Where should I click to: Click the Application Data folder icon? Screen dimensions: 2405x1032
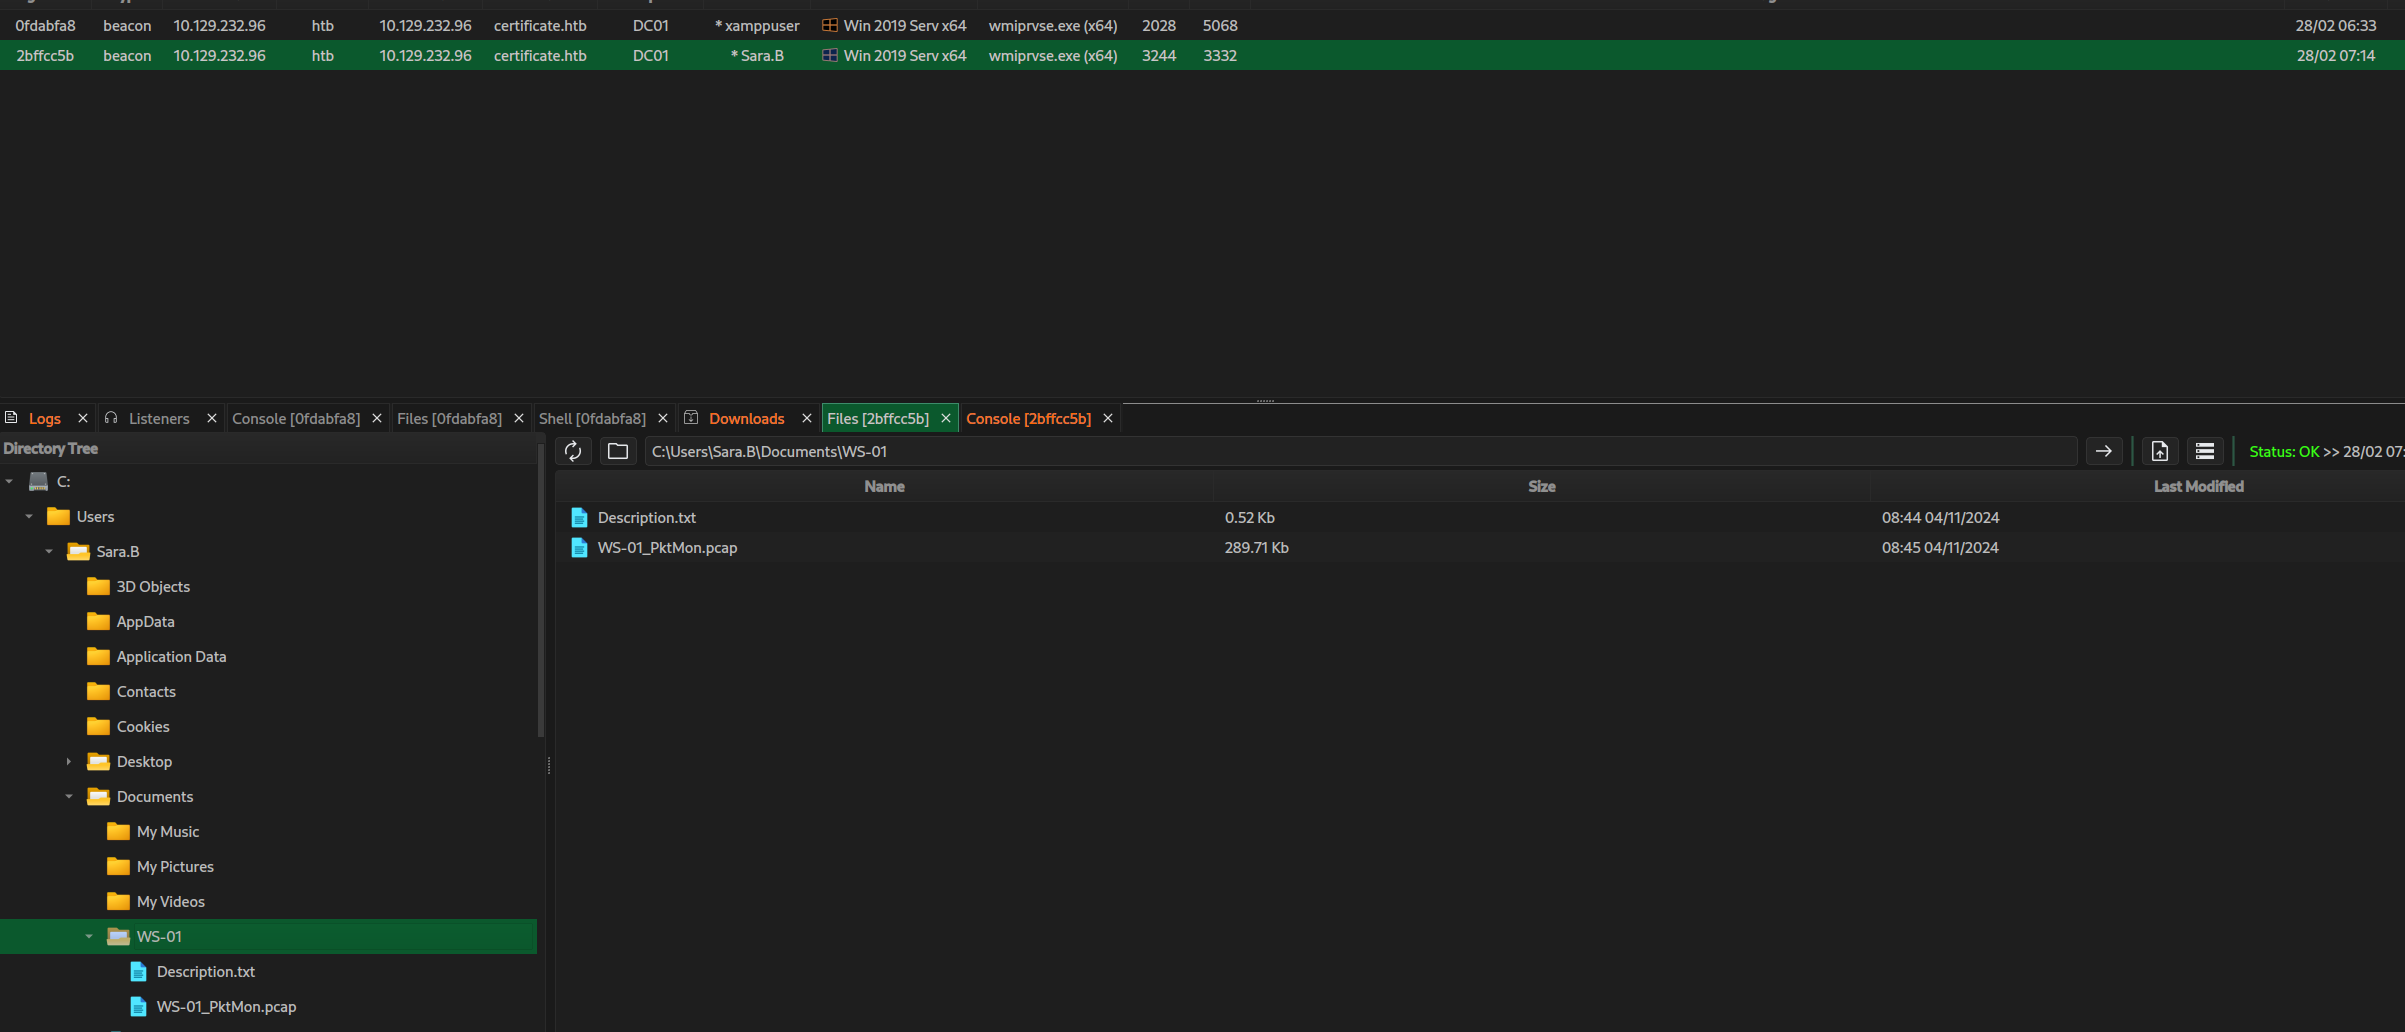point(98,656)
